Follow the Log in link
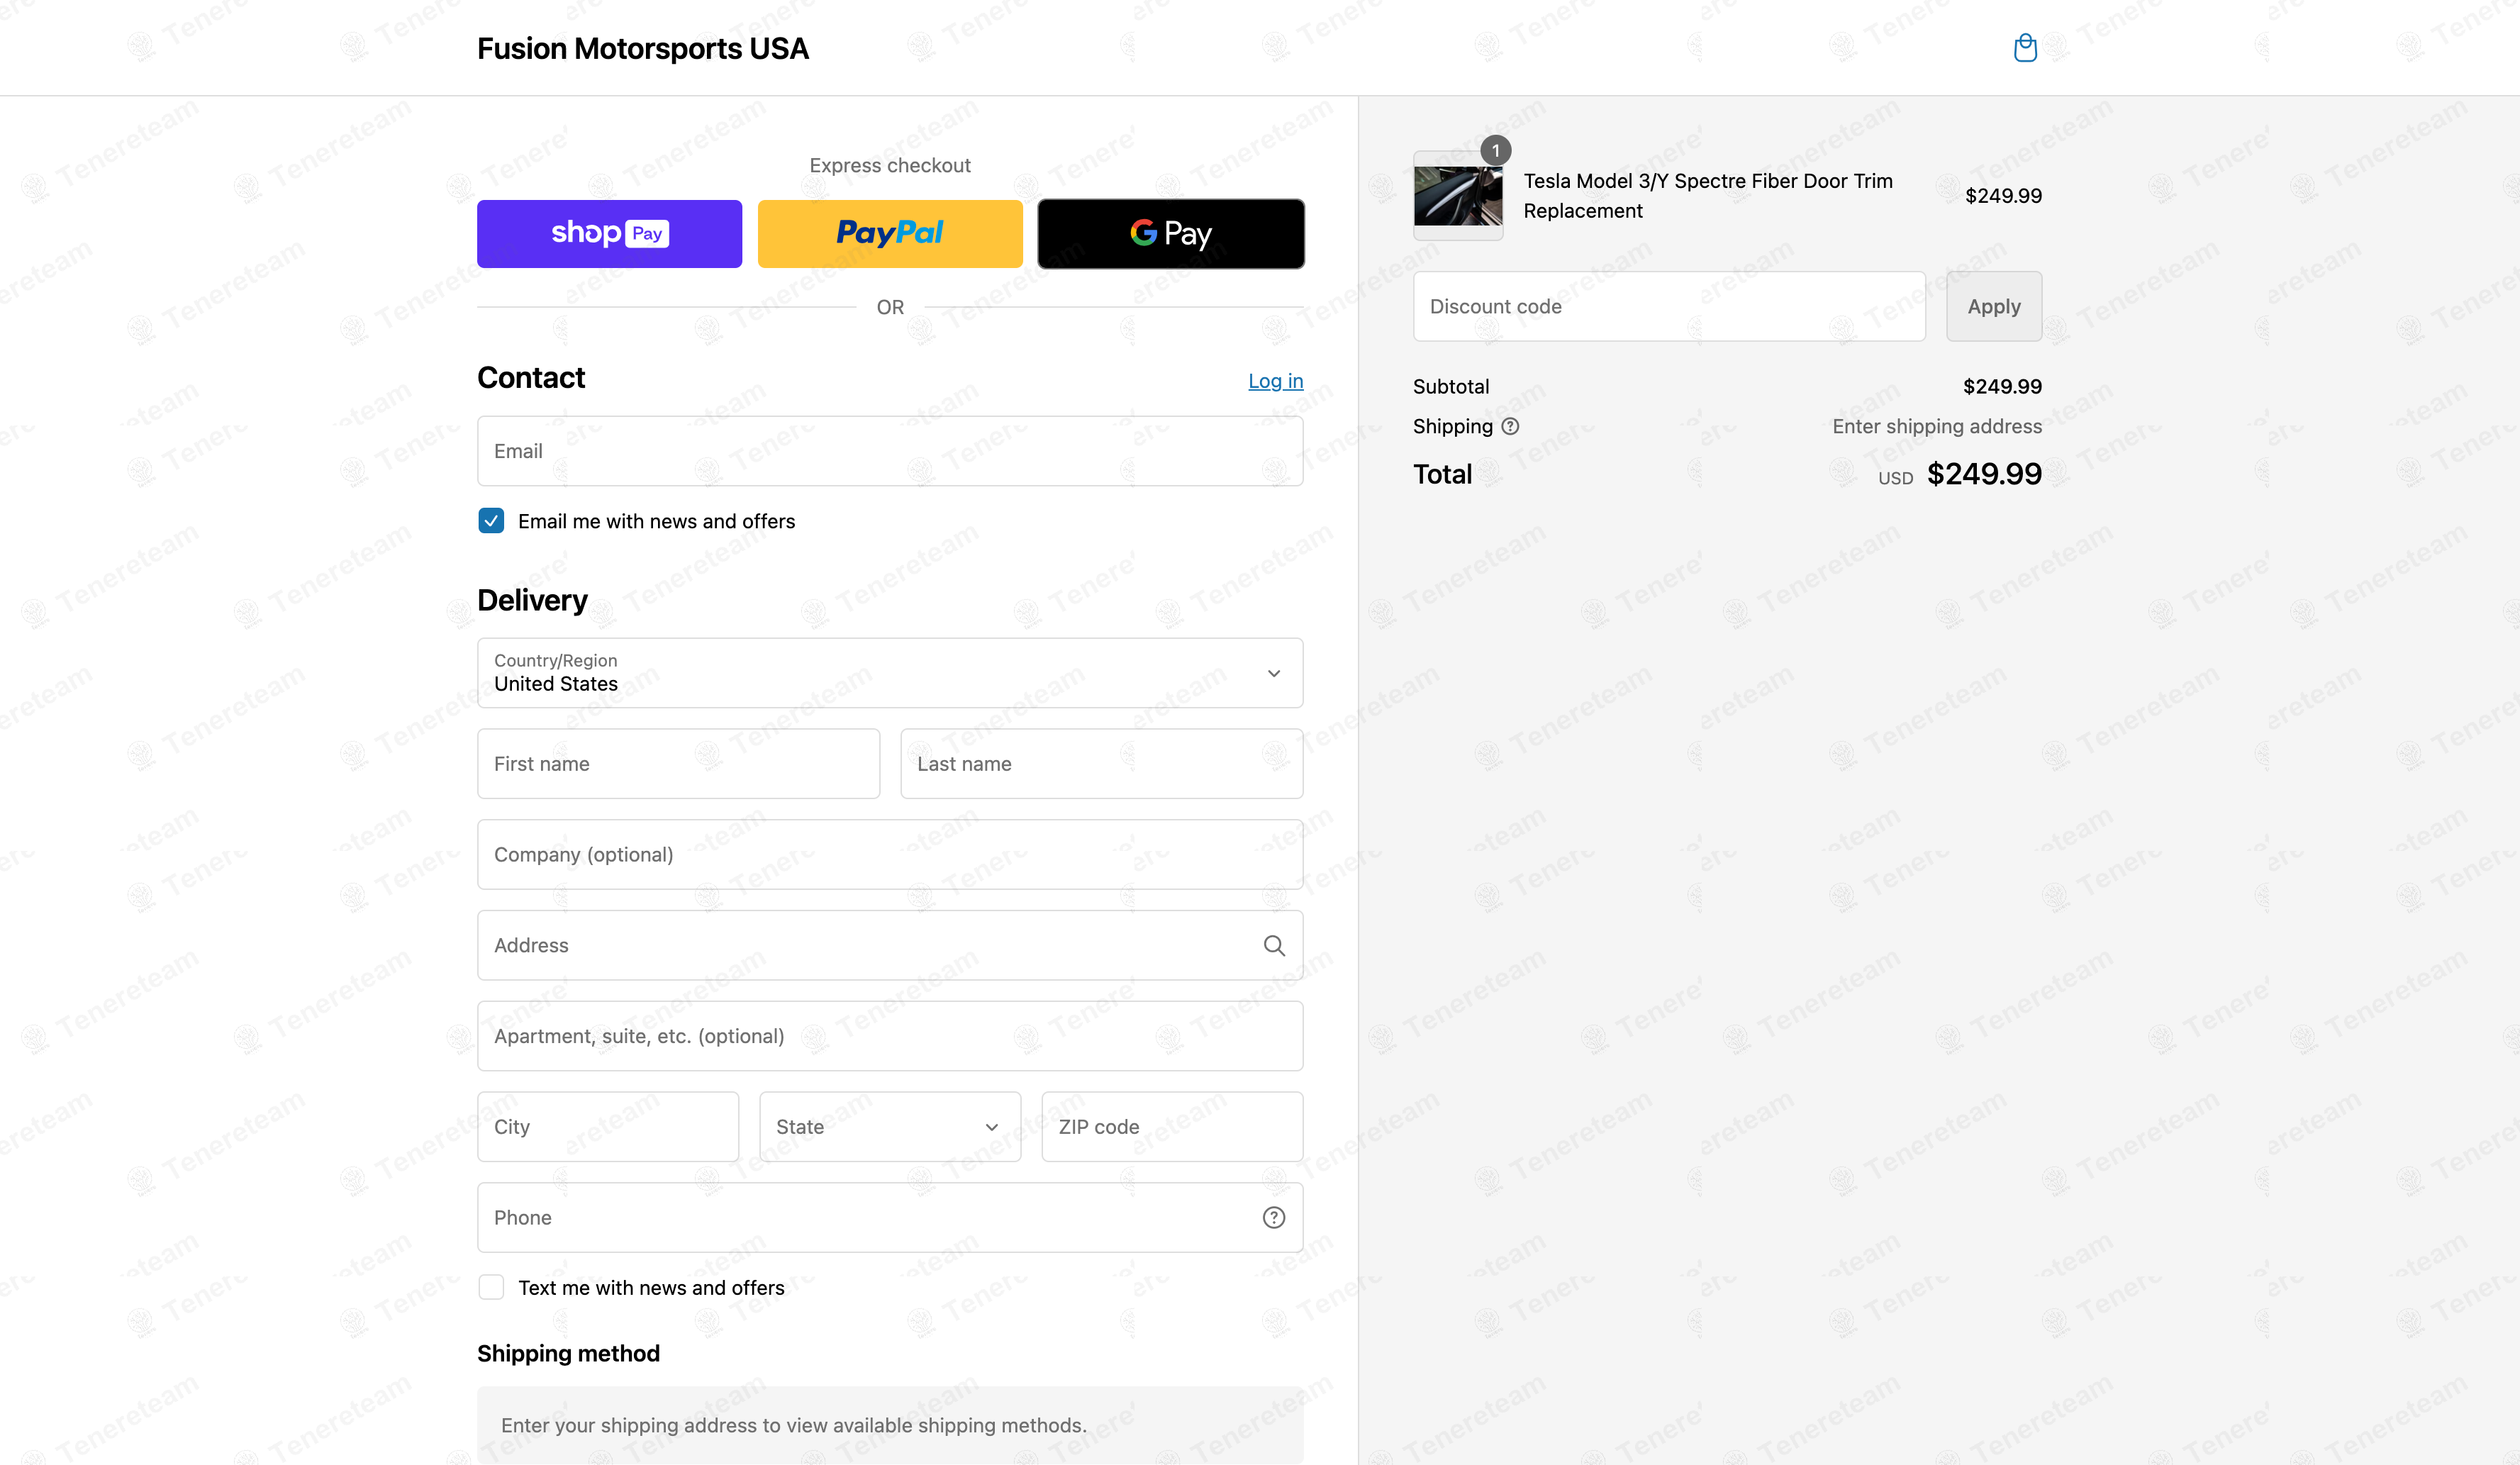This screenshot has height=1465, width=2520. tap(1276, 381)
